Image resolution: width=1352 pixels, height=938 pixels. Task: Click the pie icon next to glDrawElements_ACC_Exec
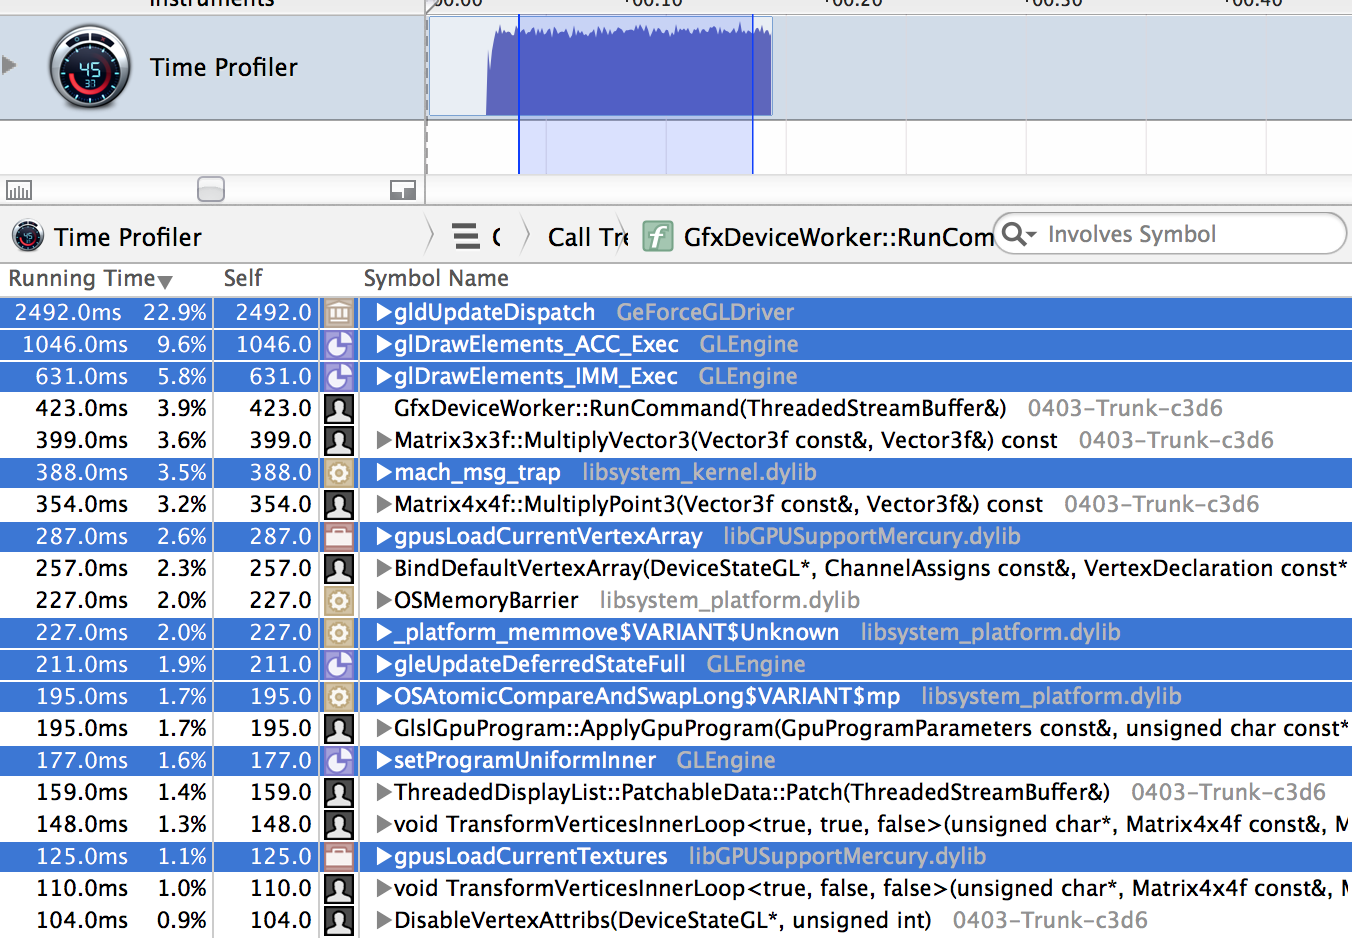click(339, 345)
